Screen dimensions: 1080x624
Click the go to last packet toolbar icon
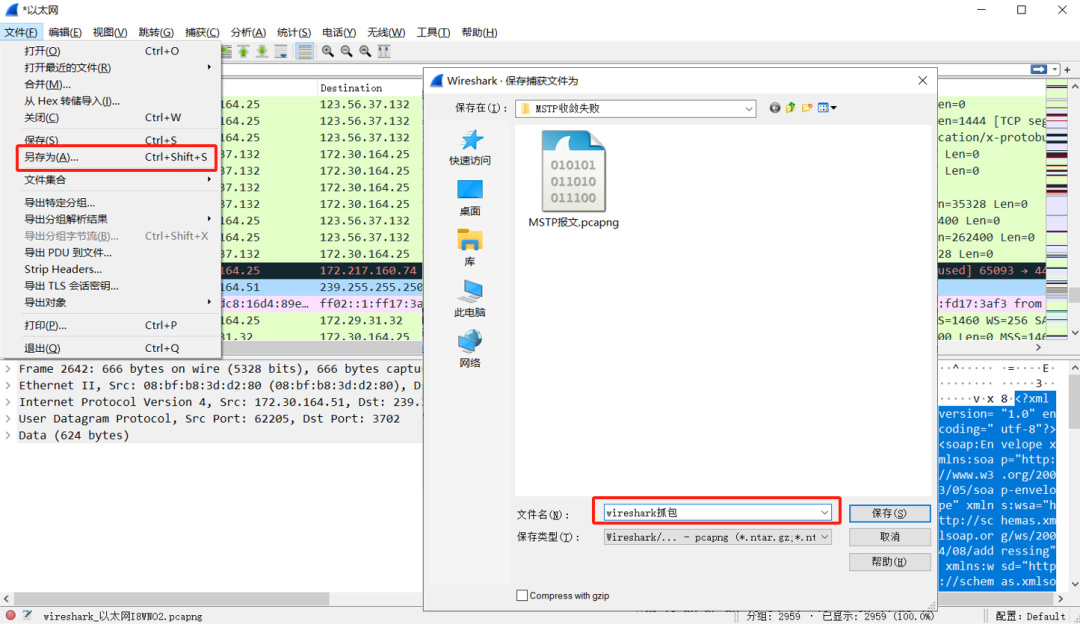click(x=262, y=52)
